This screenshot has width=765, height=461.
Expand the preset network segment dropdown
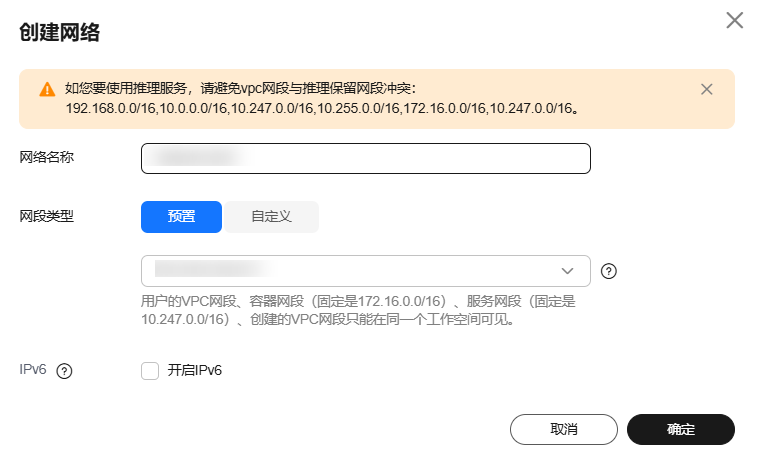[x=365, y=271]
